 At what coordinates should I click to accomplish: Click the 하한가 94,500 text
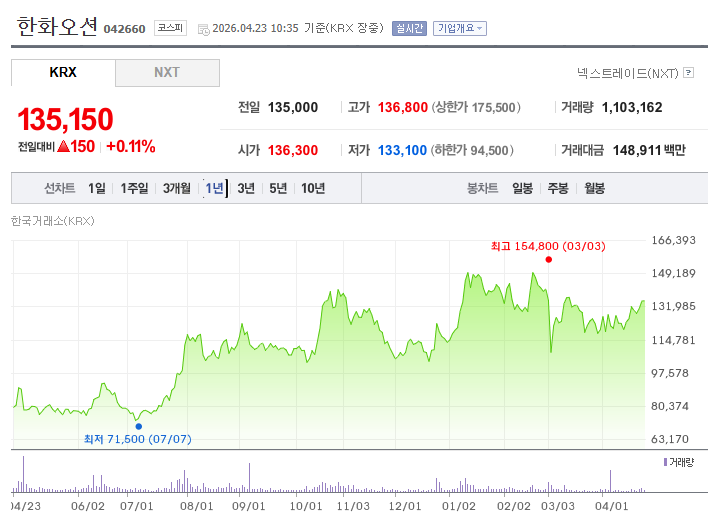(472, 150)
